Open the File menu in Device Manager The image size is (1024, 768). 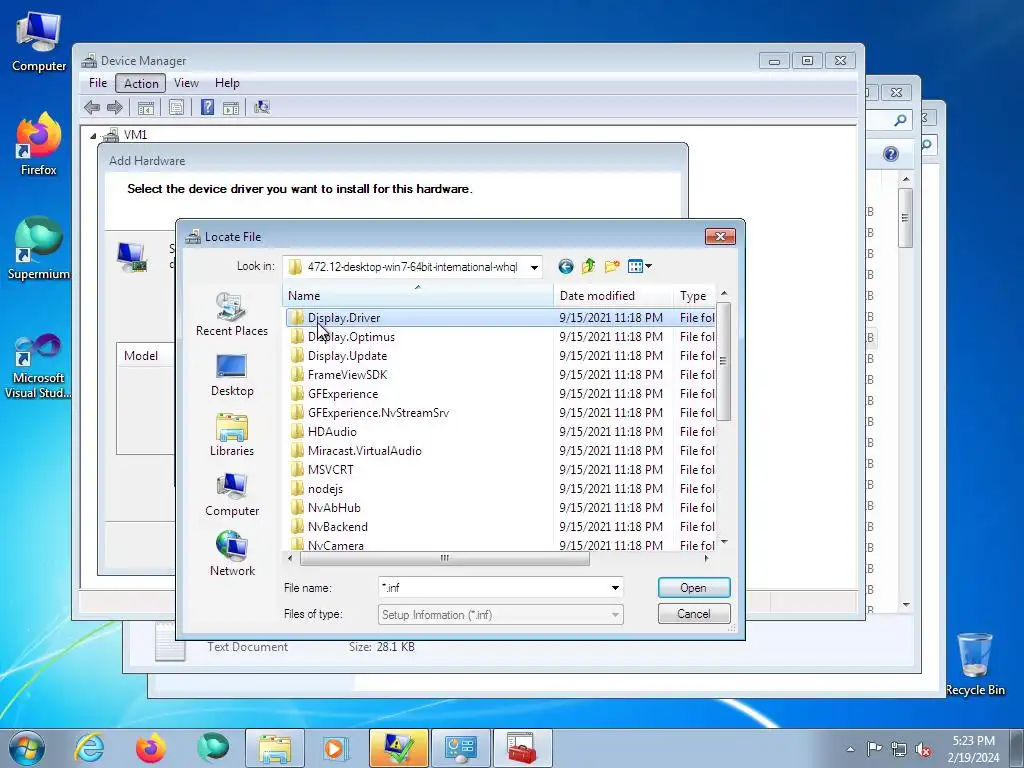coord(98,83)
